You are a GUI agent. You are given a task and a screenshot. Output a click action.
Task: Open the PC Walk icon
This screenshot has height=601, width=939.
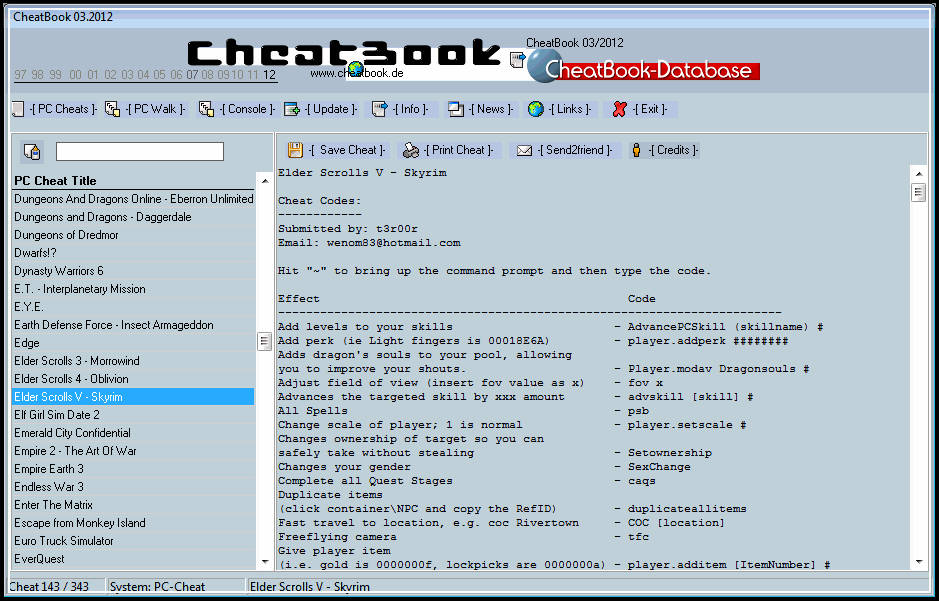(x=113, y=109)
